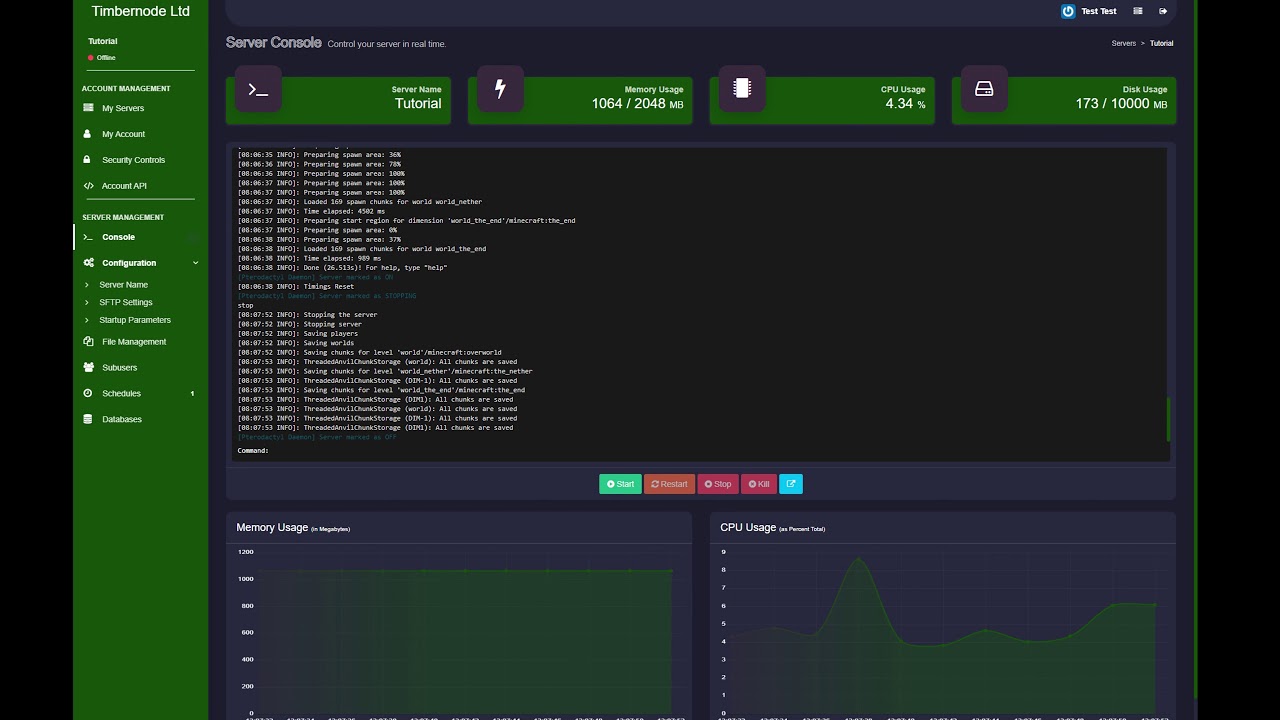Click the Security Controls lock icon
This screenshot has width=1280, height=720.
pyautogui.click(x=88, y=160)
